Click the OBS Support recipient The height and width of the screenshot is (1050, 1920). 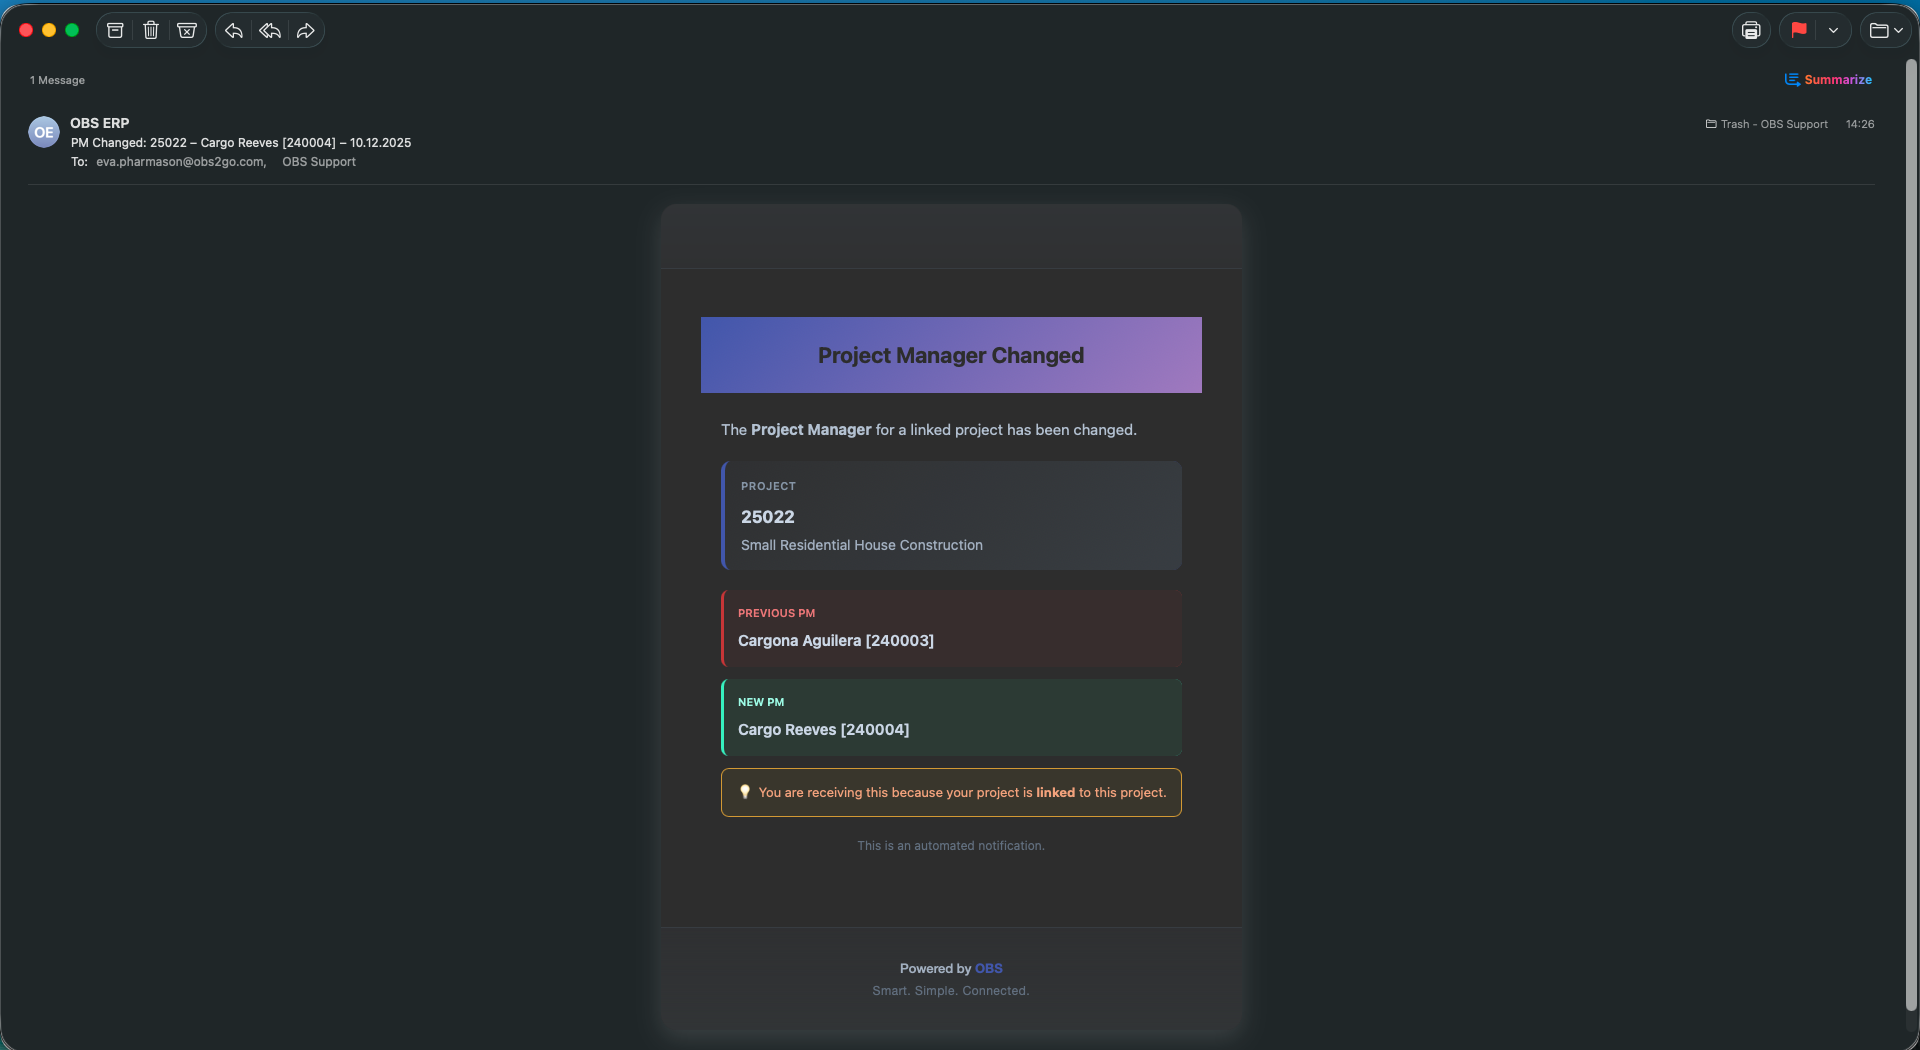coord(318,162)
